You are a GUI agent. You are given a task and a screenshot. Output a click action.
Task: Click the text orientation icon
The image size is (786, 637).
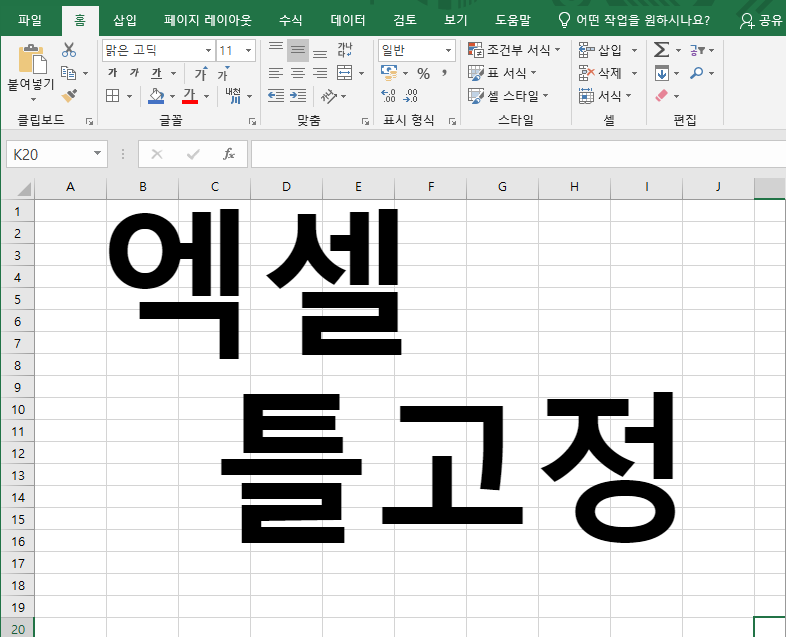coord(329,95)
